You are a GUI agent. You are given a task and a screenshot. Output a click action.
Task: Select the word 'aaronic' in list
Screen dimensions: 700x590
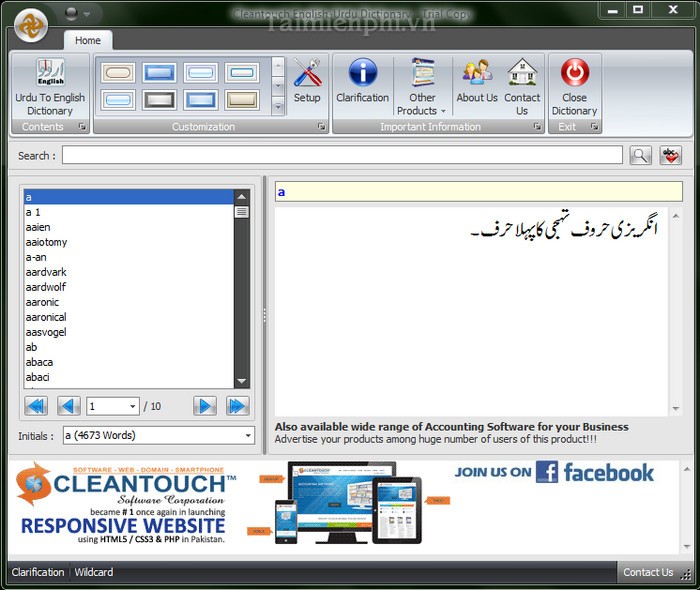point(129,302)
